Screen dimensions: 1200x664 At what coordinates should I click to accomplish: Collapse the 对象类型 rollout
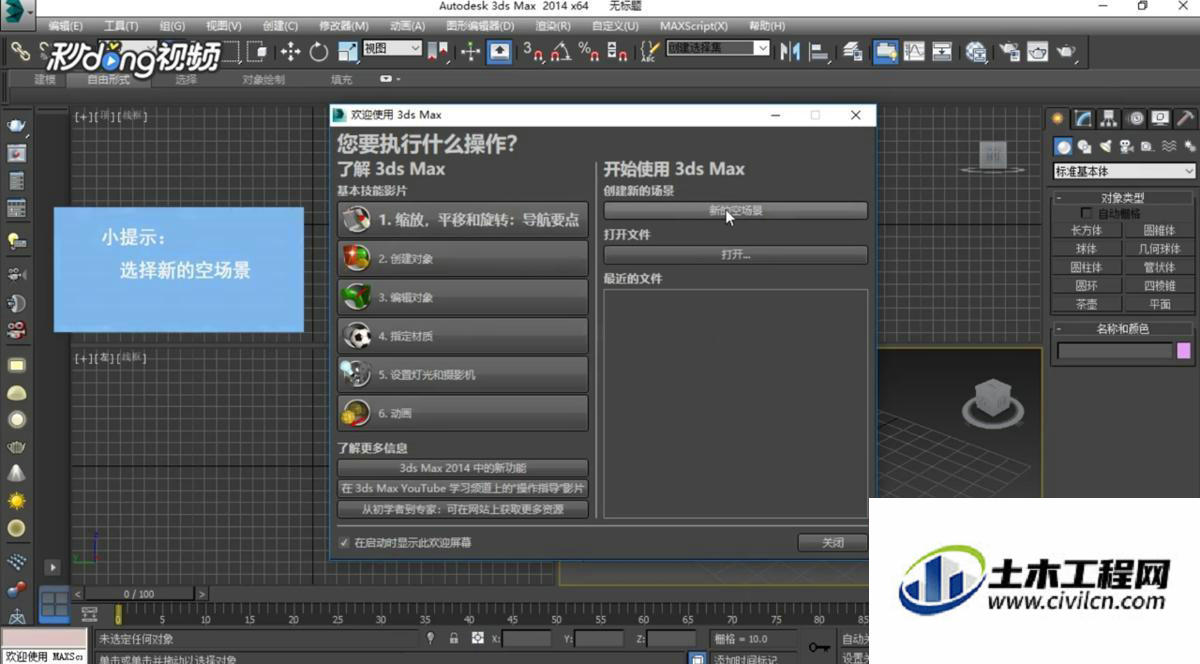[x=1123, y=198]
